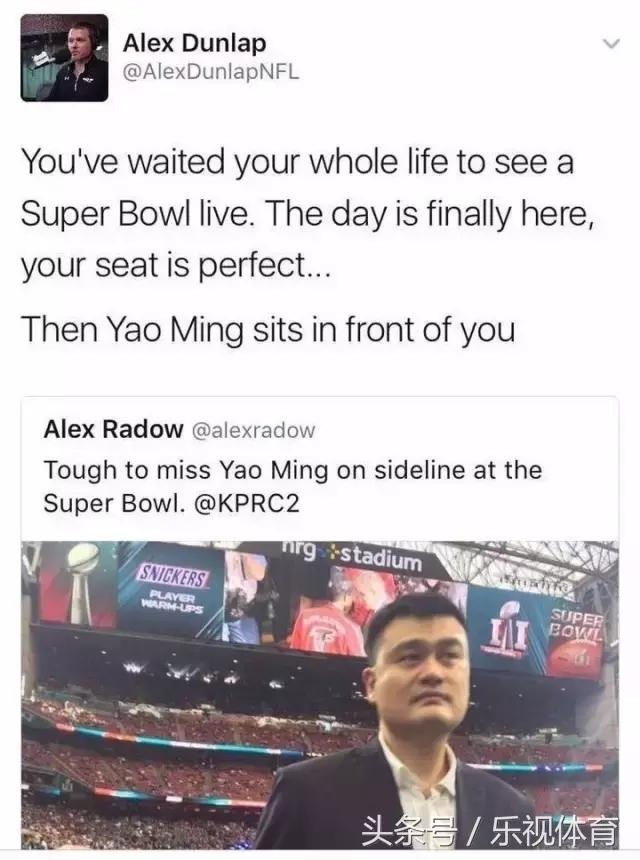Click the Snickers Player Warm-Ups sign
The height and width of the screenshot is (860, 640).
[173, 588]
